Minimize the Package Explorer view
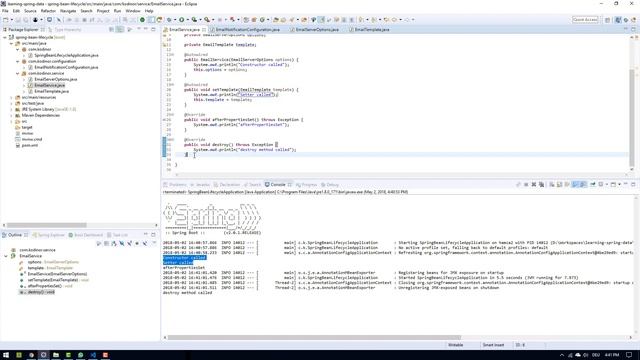640x360 pixels. tap(146, 29)
